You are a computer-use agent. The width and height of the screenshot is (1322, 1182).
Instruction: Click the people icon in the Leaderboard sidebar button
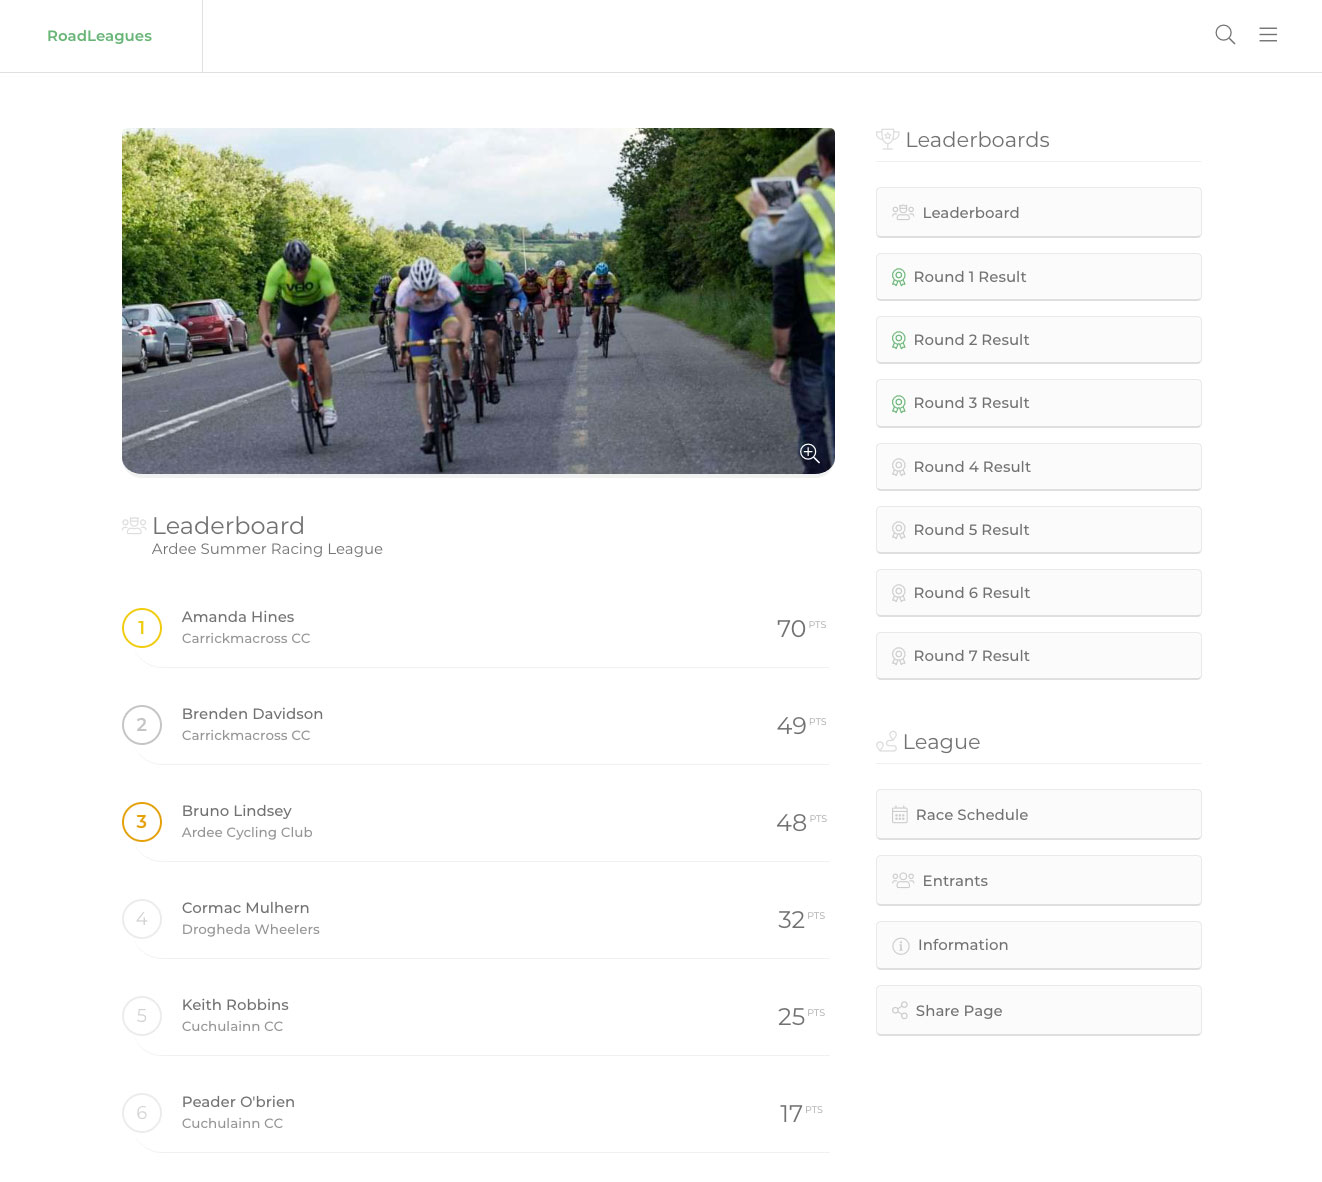(903, 212)
